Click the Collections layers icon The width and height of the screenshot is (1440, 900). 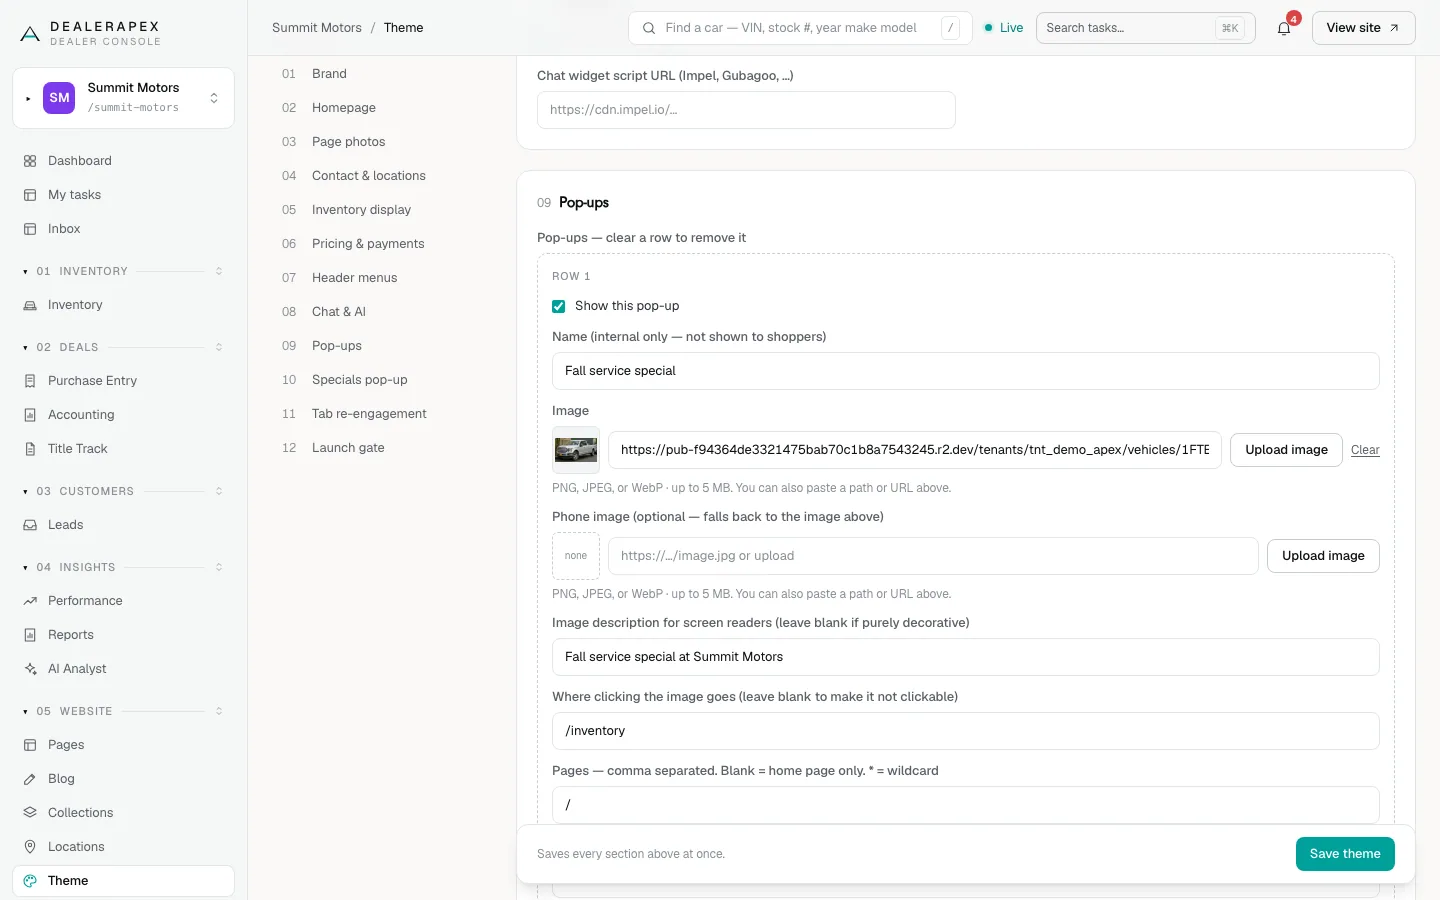pyautogui.click(x=30, y=813)
